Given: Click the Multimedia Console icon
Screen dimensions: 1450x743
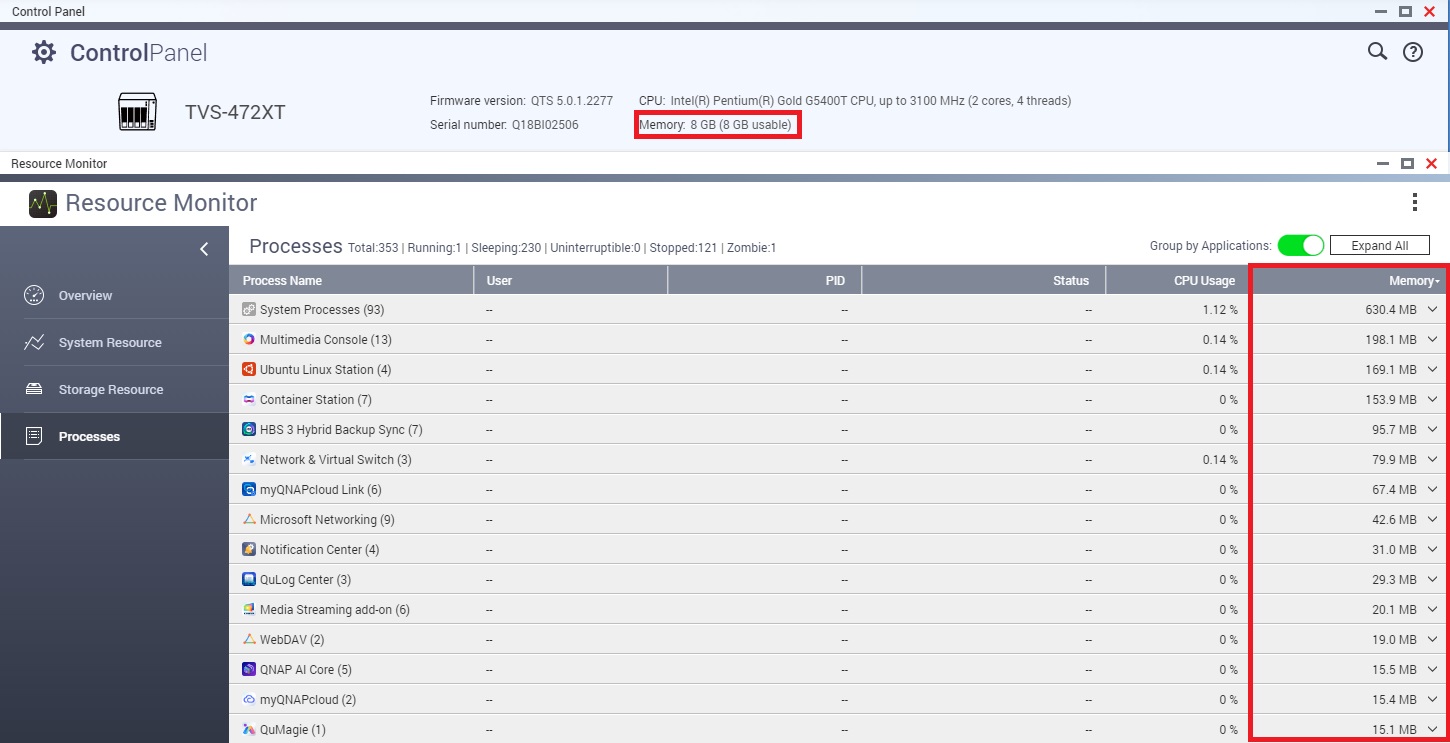Looking at the screenshot, I should click(249, 340).
